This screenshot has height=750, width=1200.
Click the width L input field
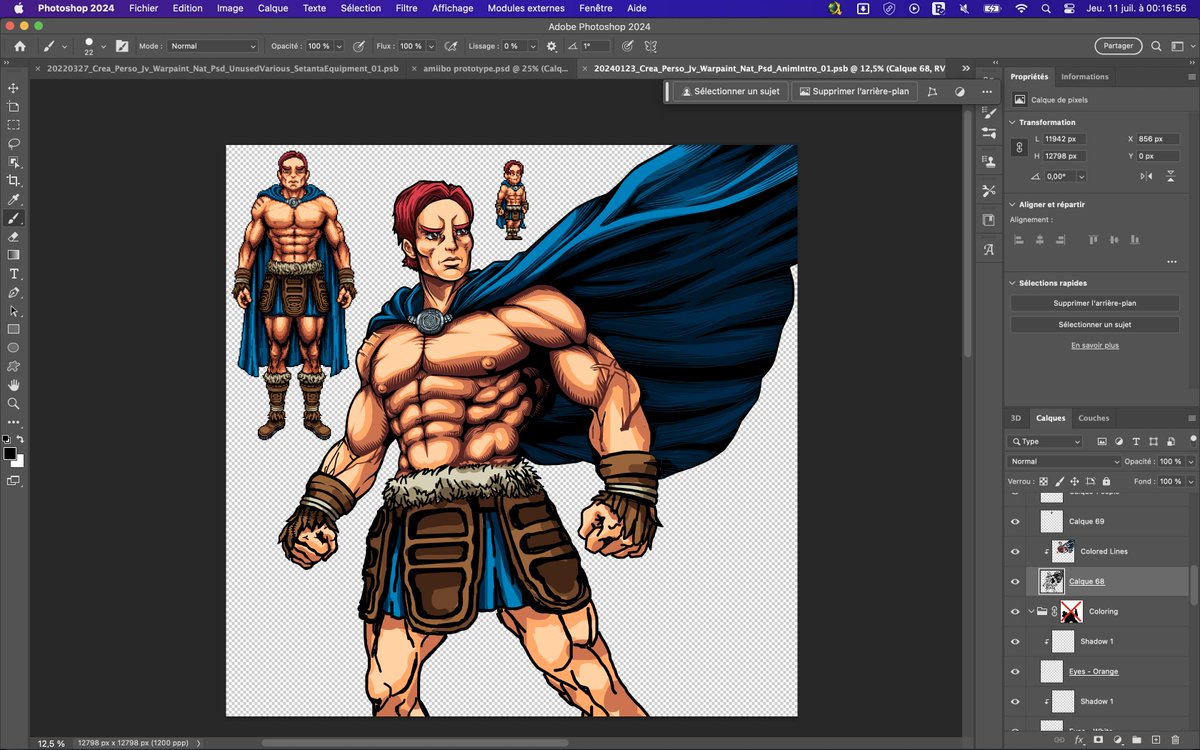tap(1064, 139)
